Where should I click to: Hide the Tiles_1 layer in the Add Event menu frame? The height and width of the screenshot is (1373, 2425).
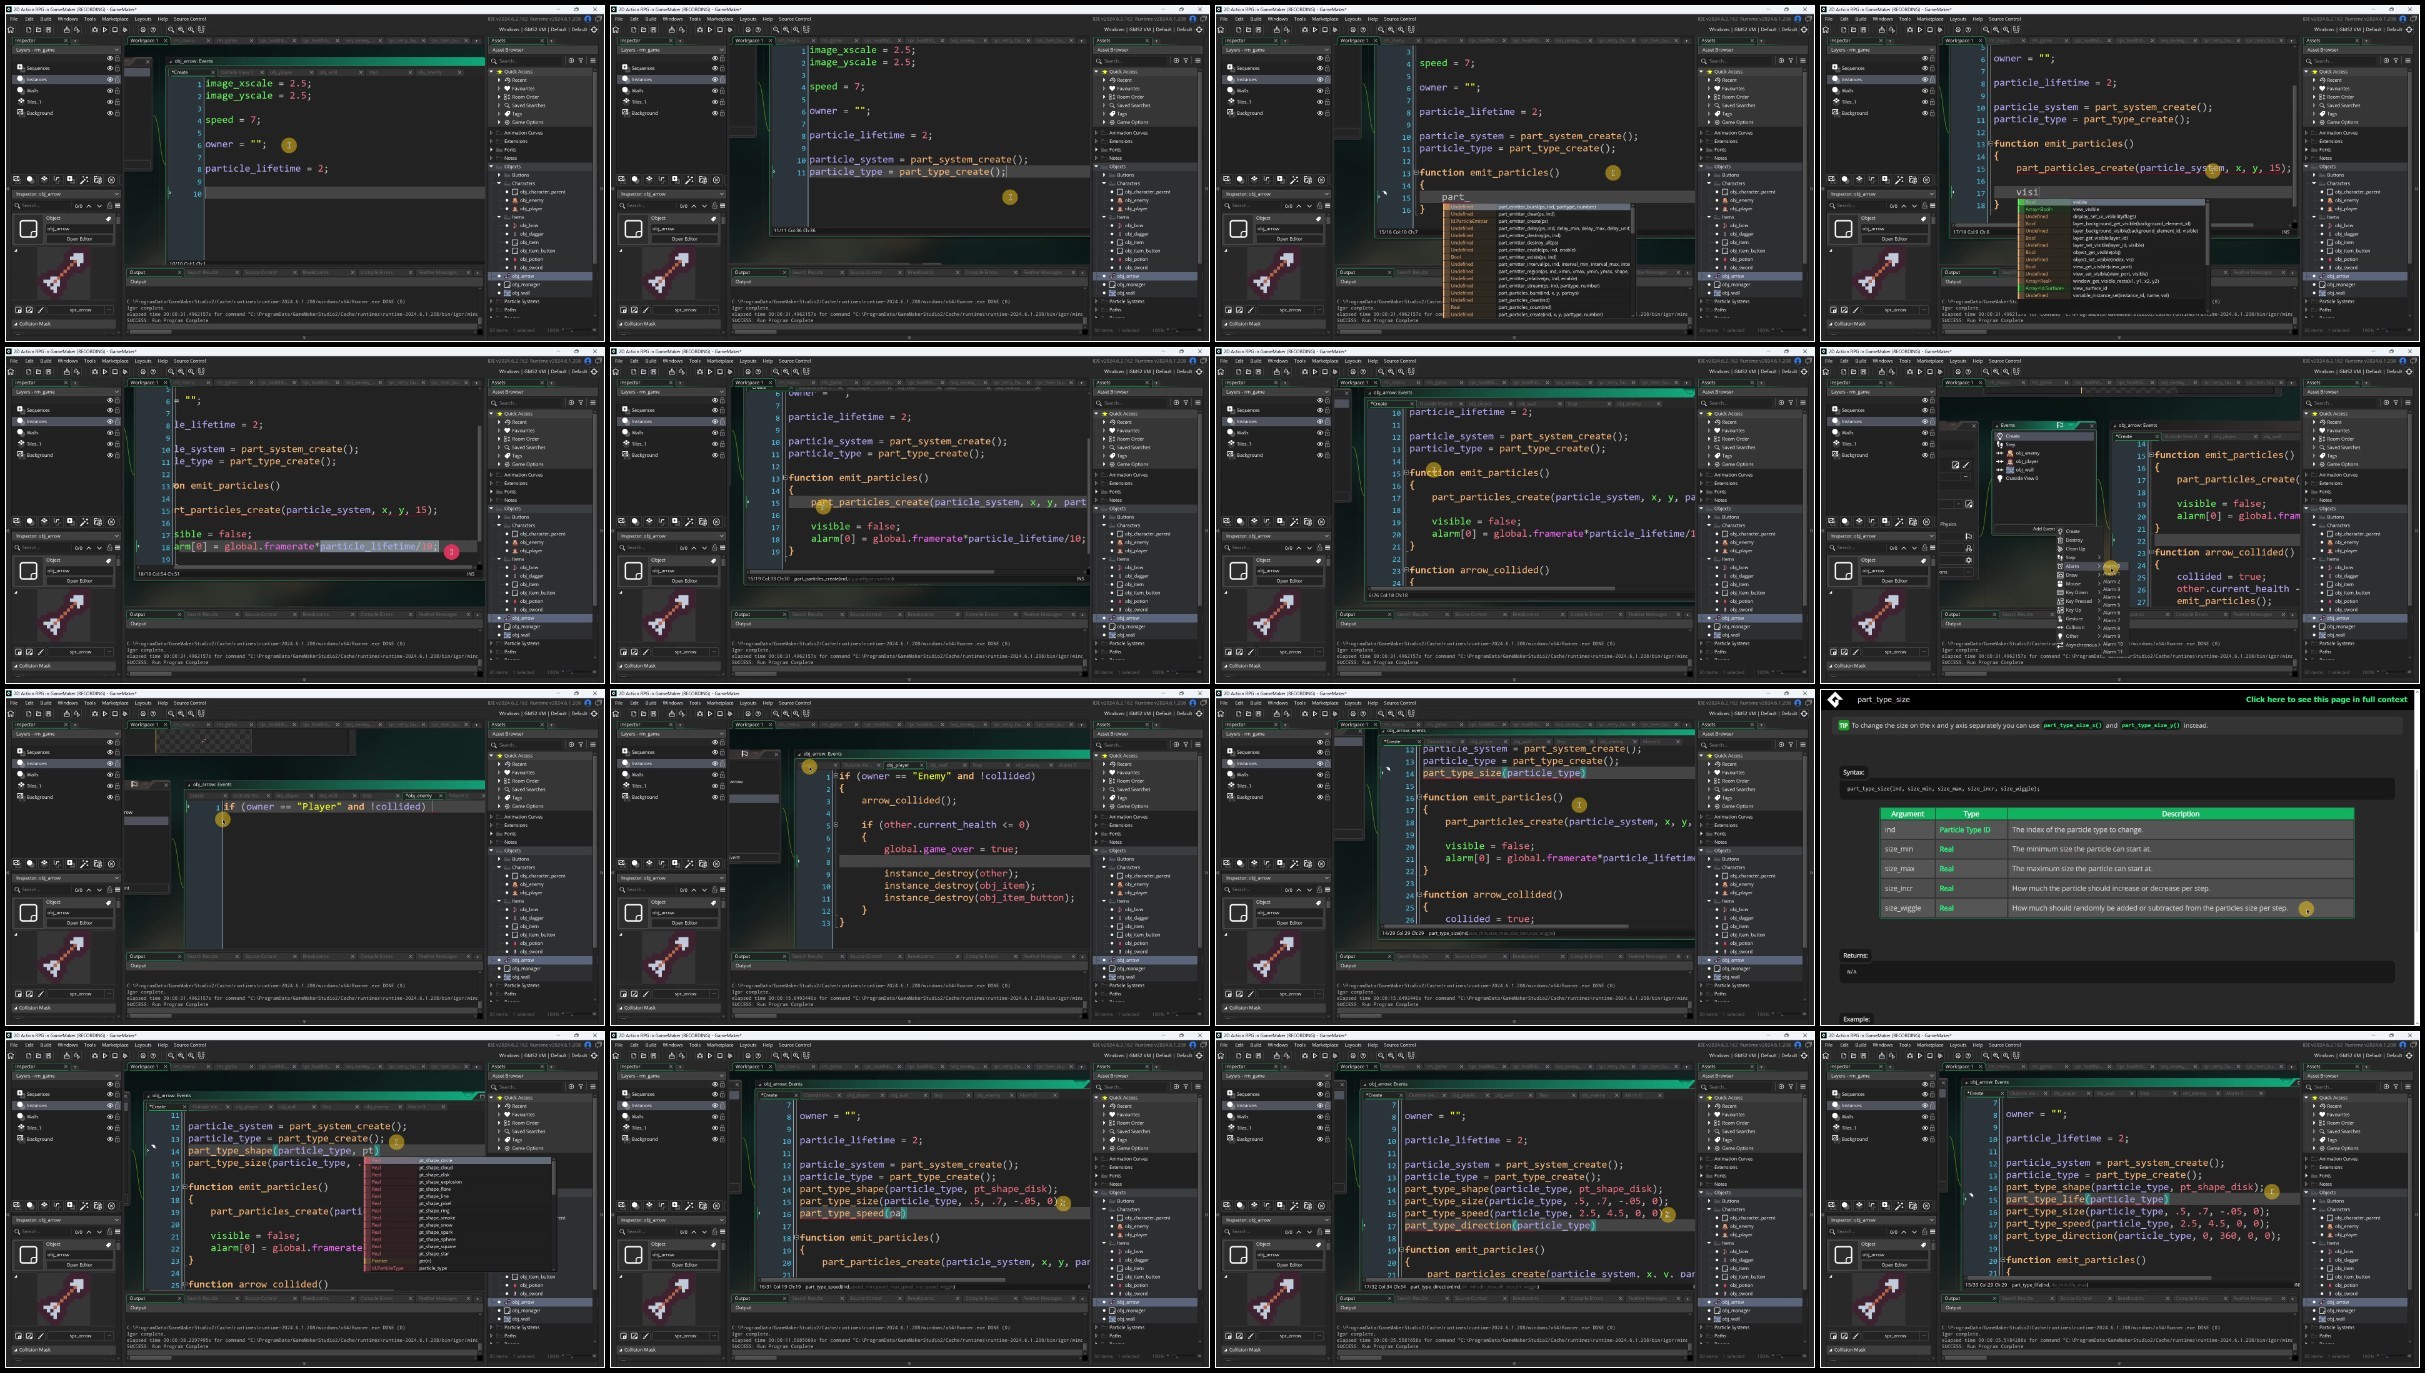1925,444
